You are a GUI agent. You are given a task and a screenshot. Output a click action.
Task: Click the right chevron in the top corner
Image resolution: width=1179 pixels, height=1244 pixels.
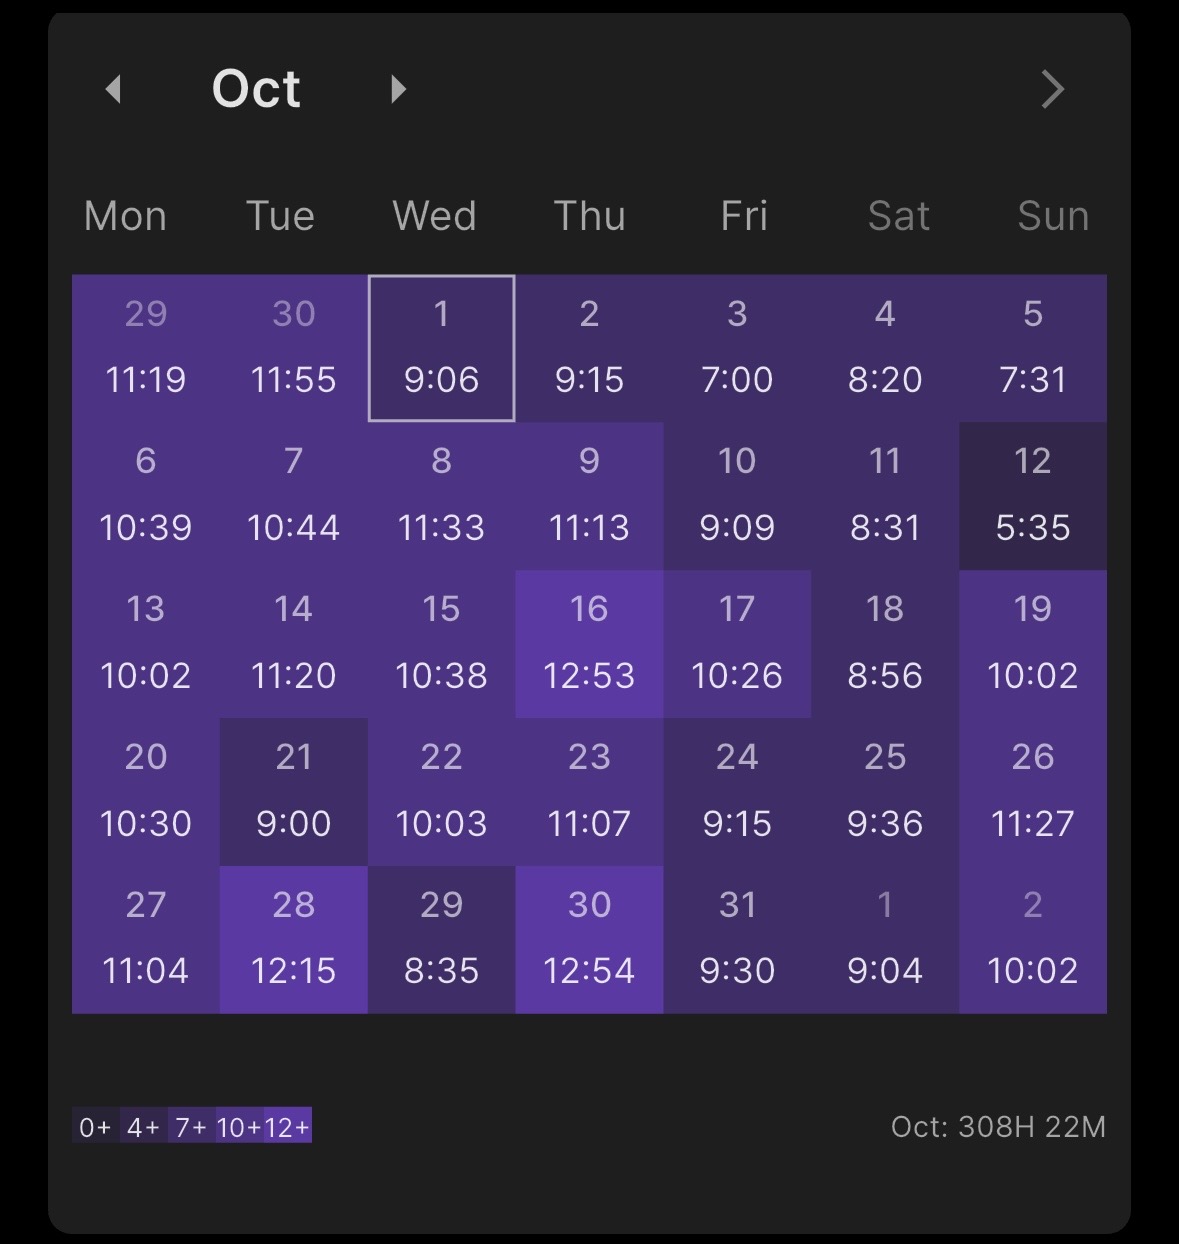1052,89
